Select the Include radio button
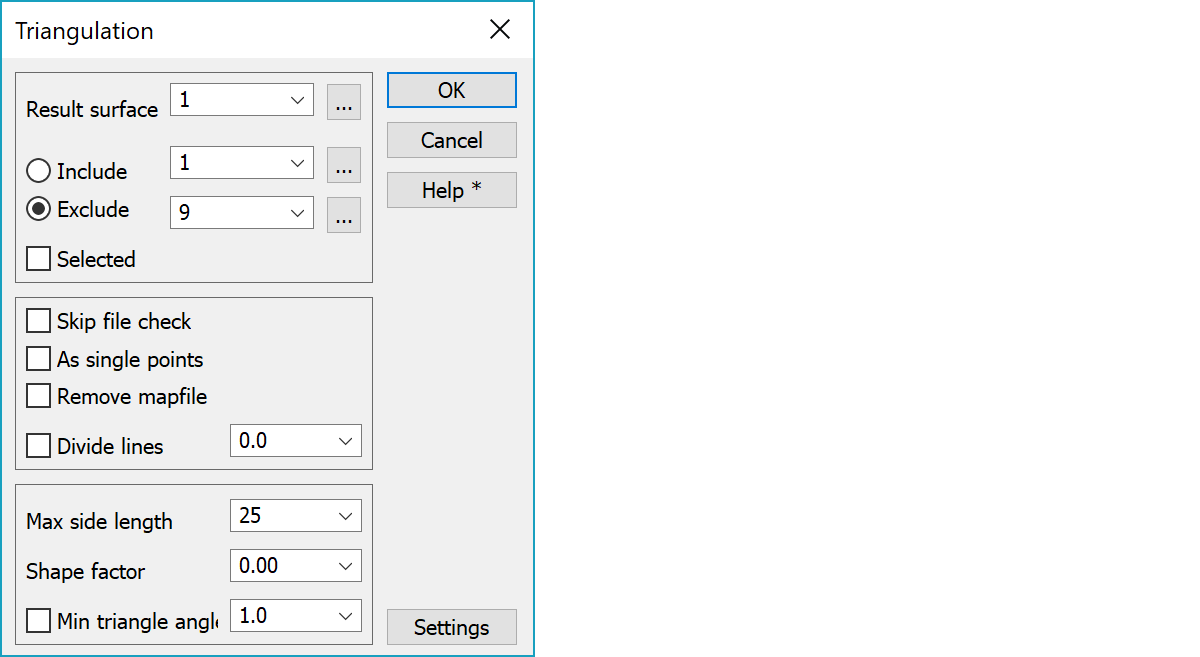 click(39, 171)
